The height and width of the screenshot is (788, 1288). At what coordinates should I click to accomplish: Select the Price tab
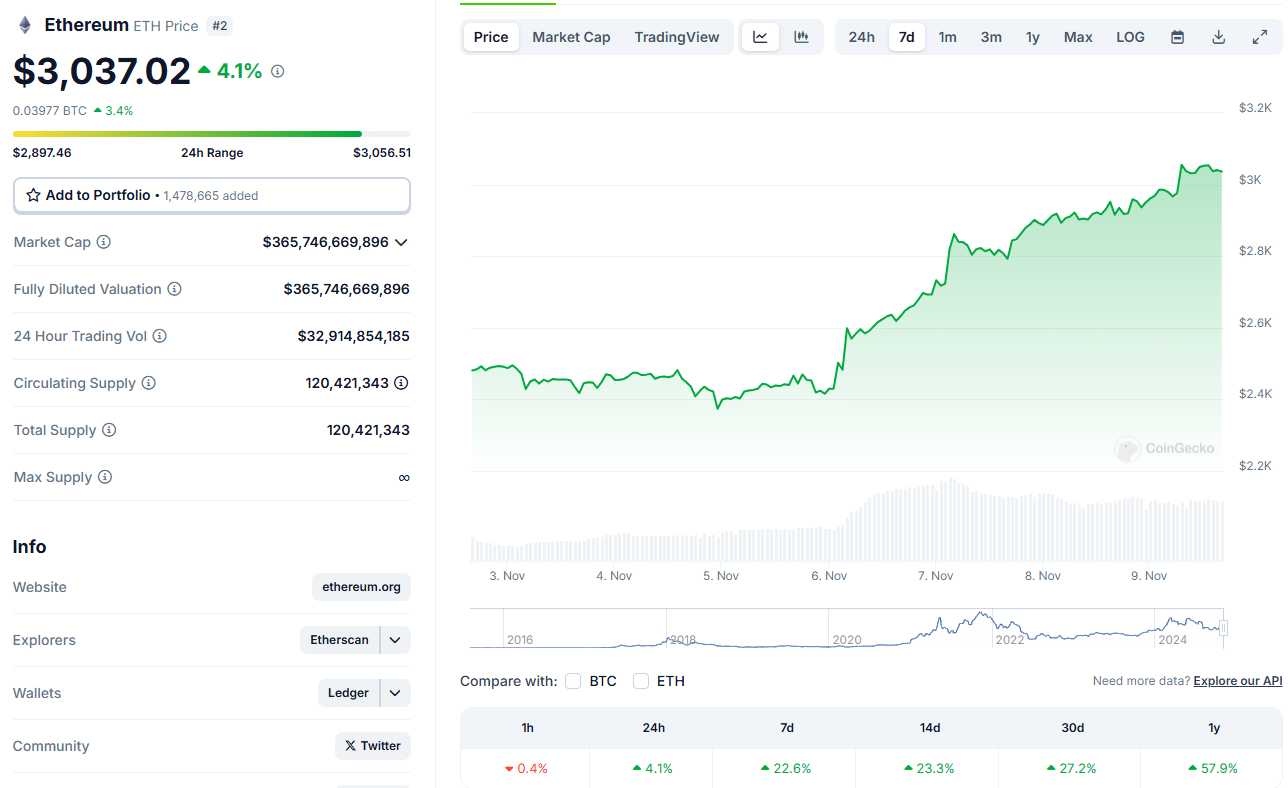pos(491,37)
